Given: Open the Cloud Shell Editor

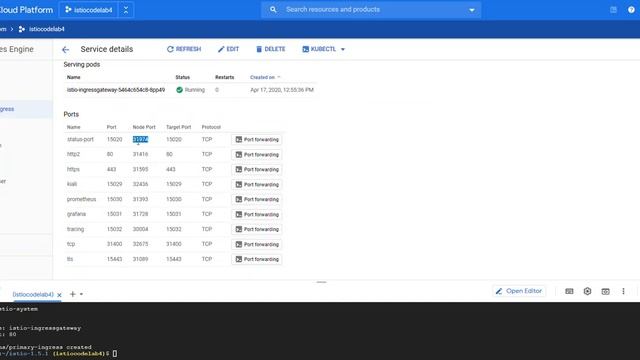Looking at the screenshot, I should (x=519, y=291).
